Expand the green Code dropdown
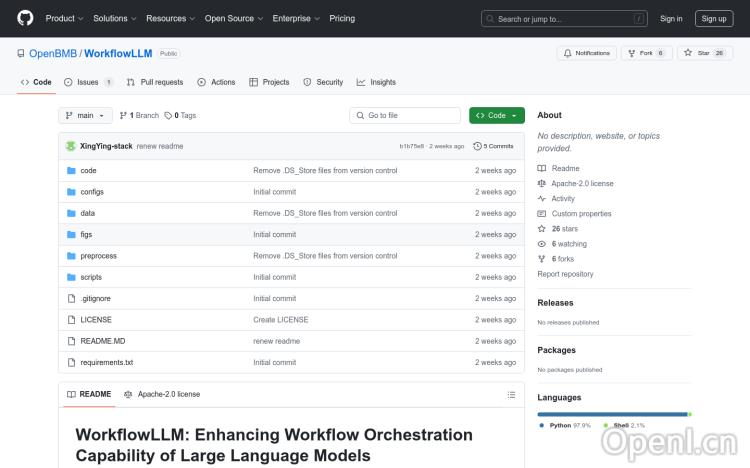 coord(496,116)
